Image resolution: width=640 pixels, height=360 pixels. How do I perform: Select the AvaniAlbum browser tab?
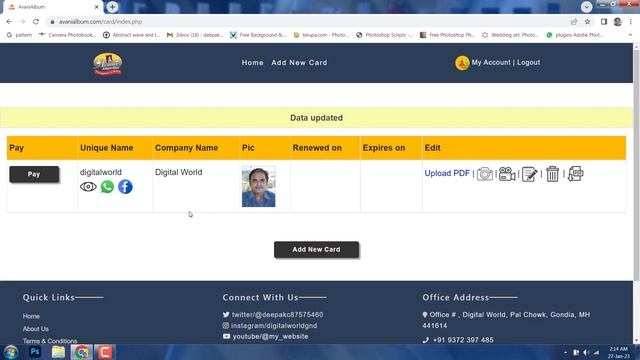coord(53,7)
